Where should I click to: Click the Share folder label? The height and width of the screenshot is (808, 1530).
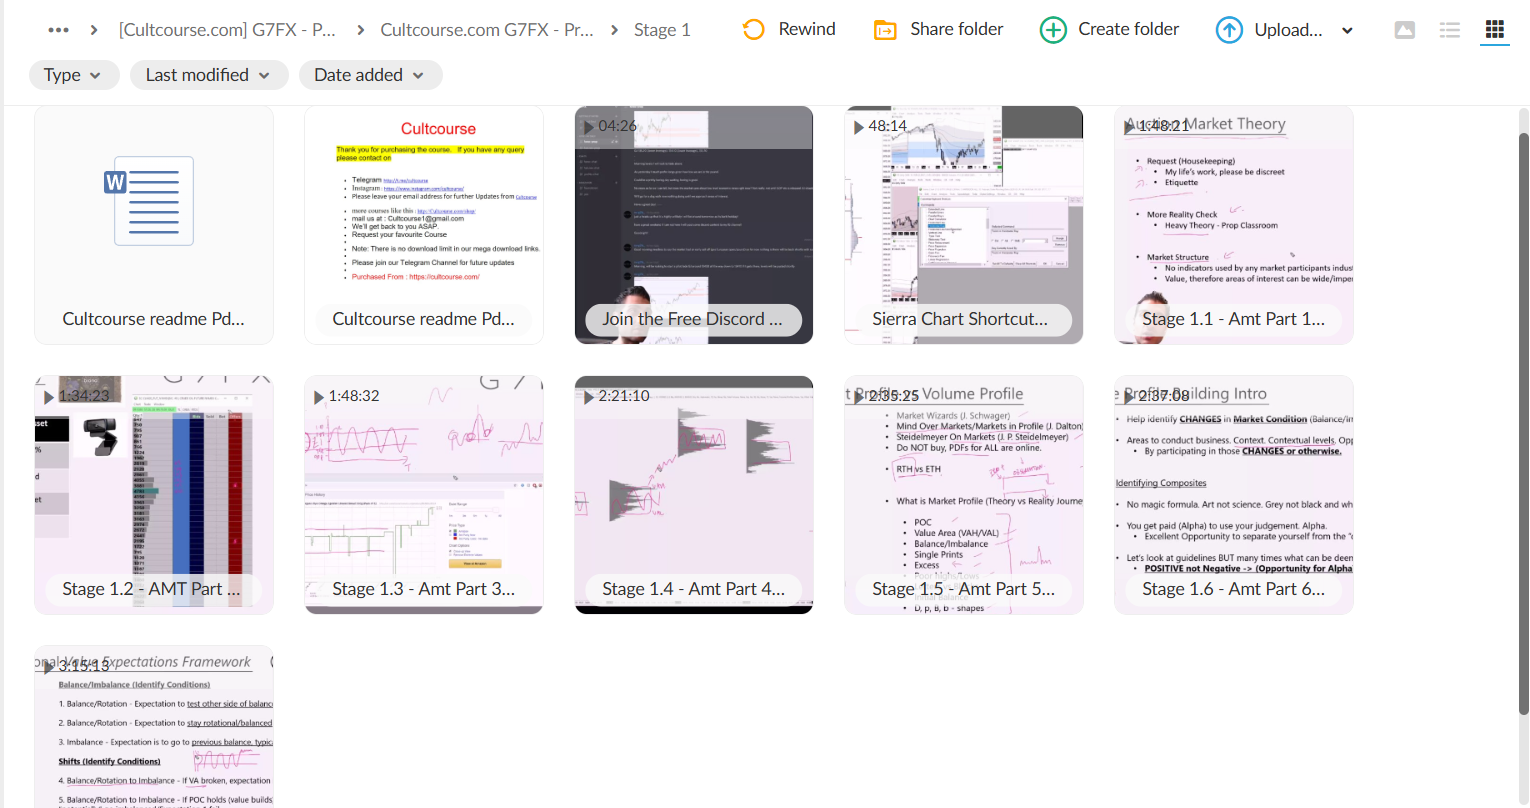click(x=957, y=29)
